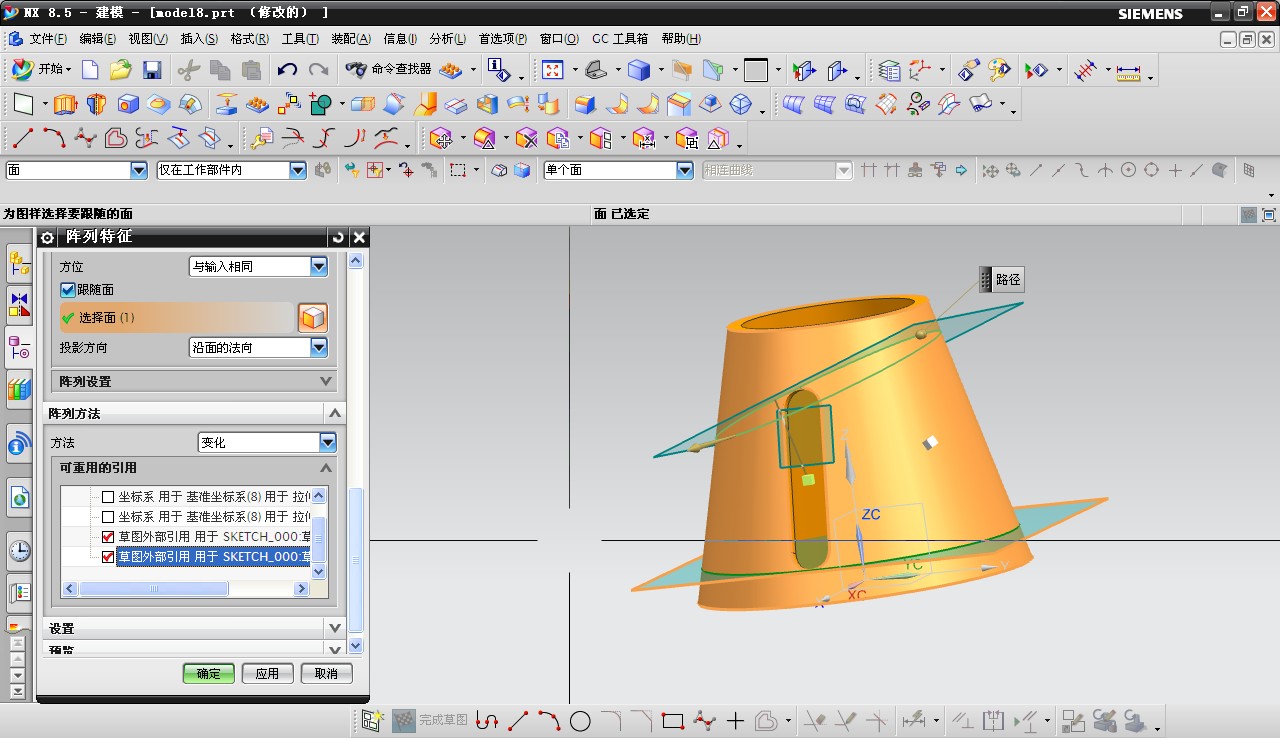Click the Redo arrow icon
The height and width of the screenshot is (738, 1280).
tap(318, 70)
